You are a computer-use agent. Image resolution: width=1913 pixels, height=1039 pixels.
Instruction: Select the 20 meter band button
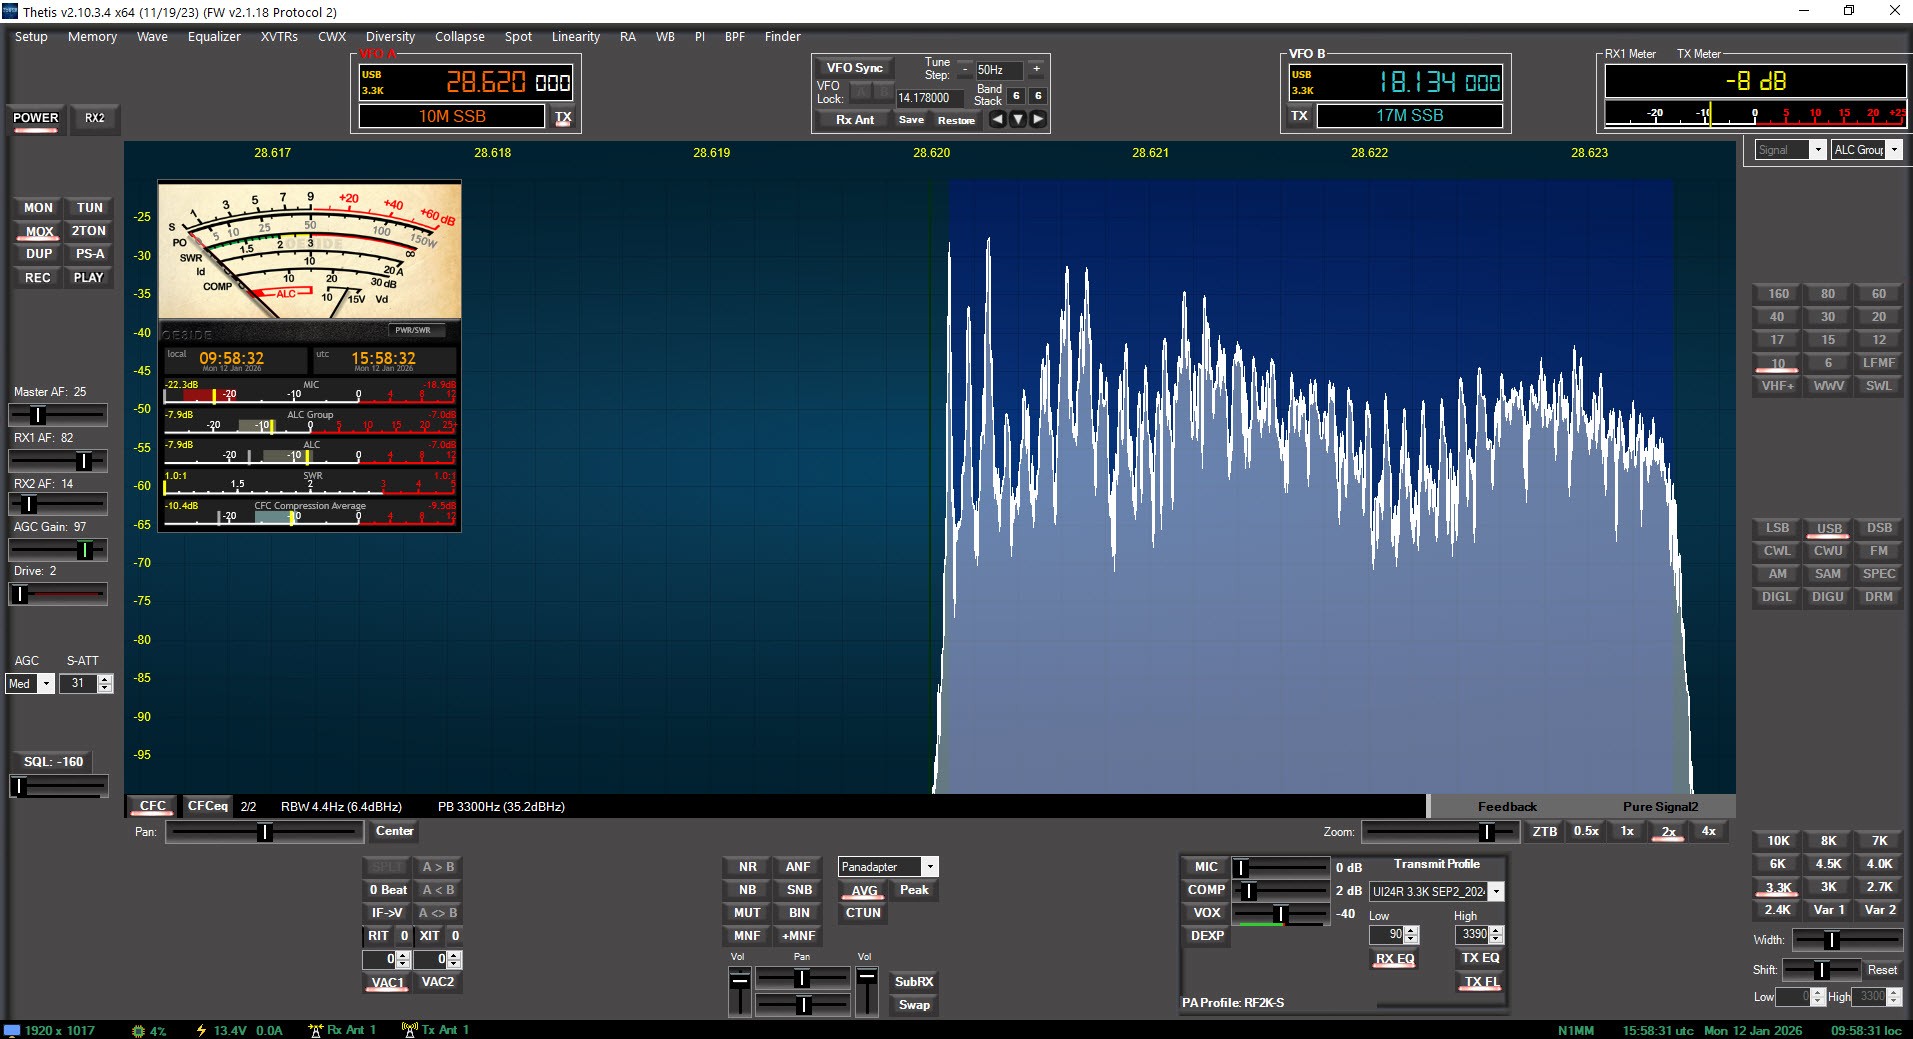click(x=1878, y=317)
